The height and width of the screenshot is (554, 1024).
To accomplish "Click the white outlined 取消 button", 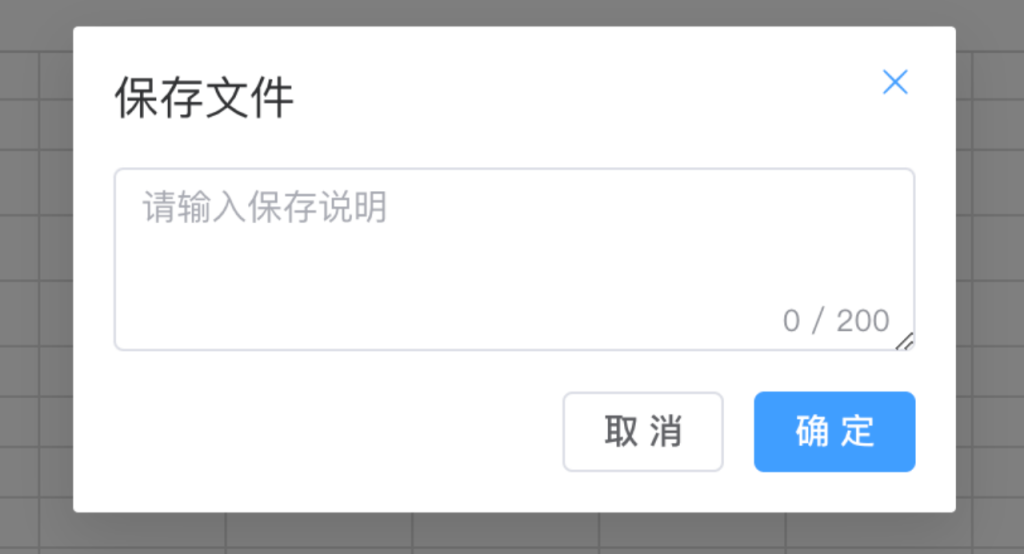I will (643, 432).
